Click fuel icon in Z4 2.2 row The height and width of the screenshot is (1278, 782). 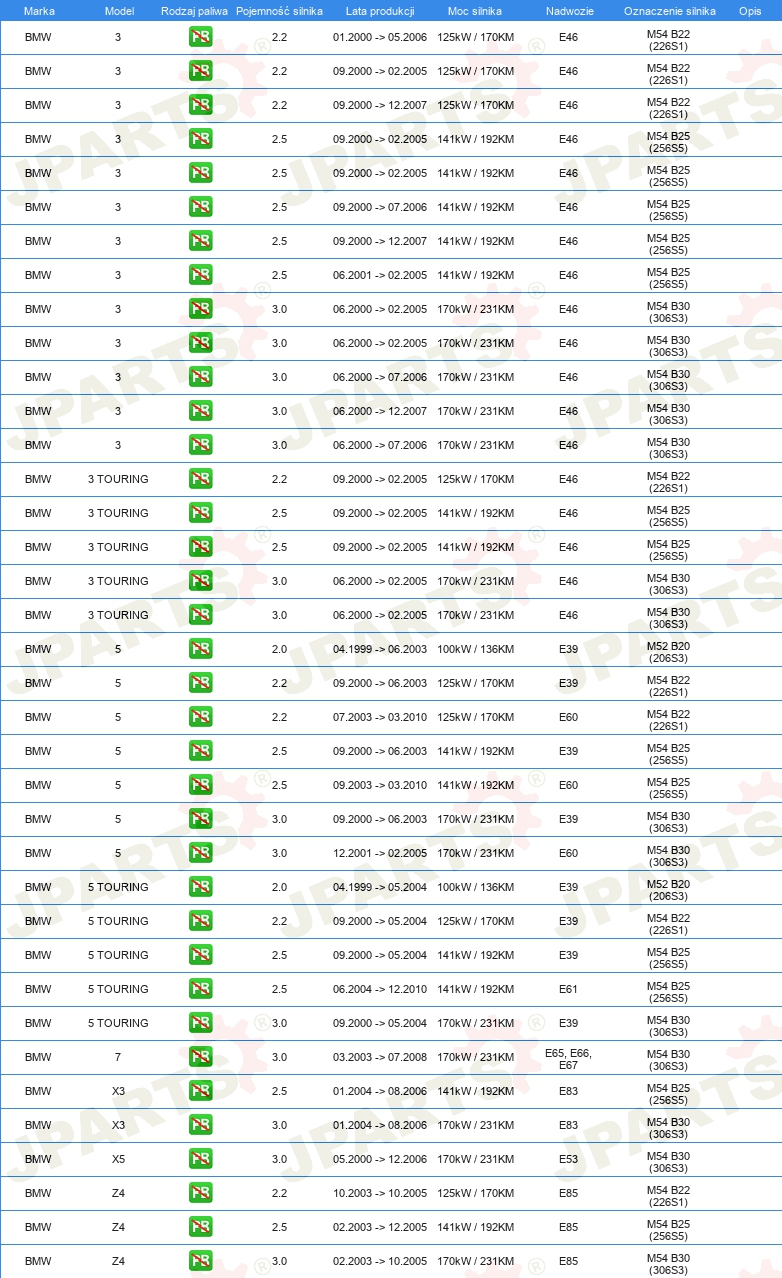click(x=200, y=1194)
